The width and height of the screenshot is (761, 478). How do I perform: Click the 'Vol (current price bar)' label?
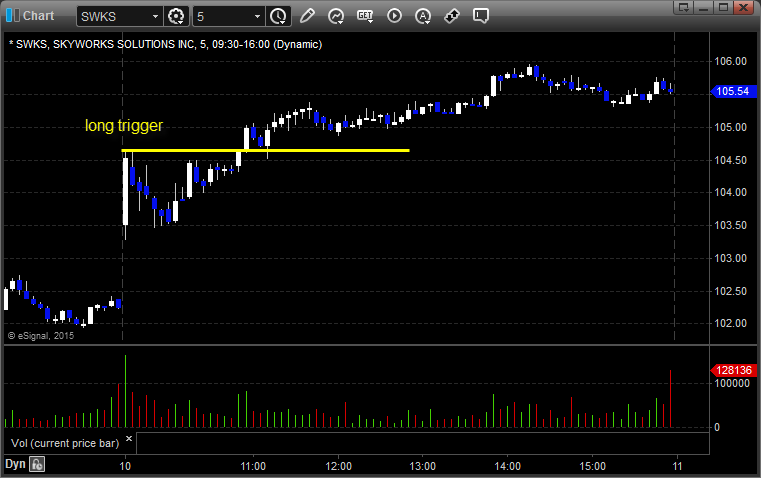65,443
